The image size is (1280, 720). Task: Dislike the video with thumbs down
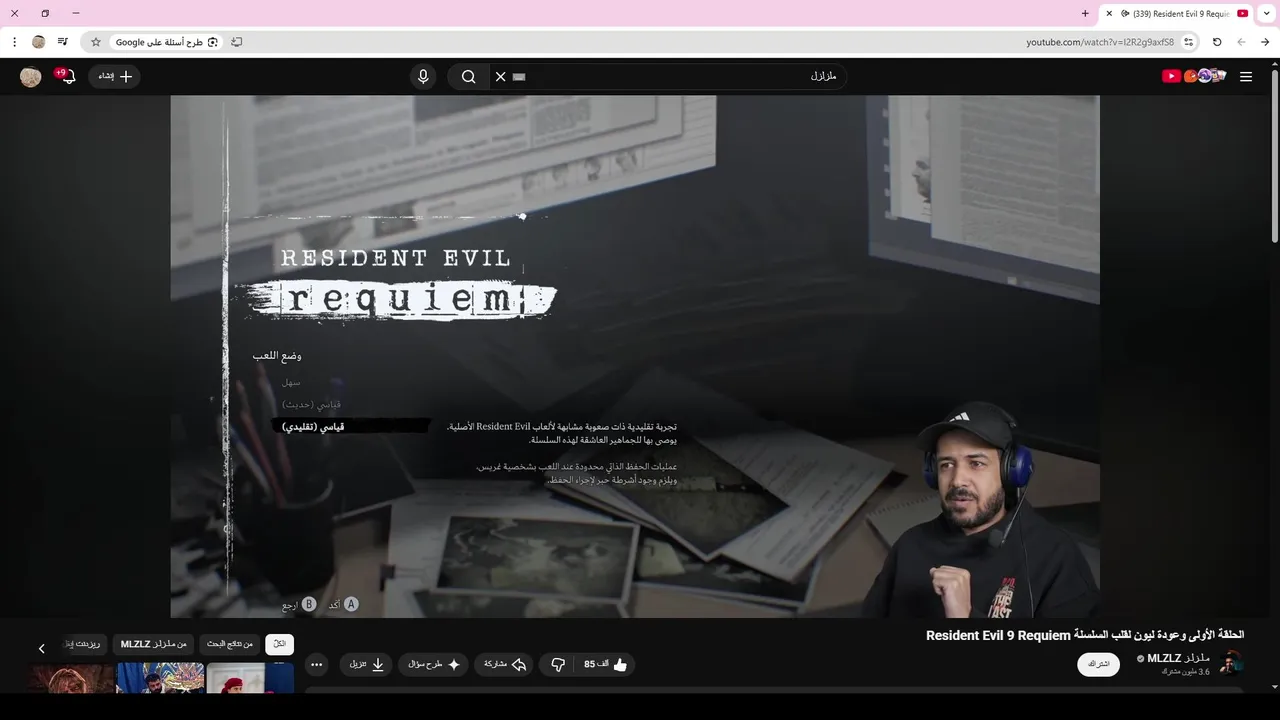pos(558,664)
